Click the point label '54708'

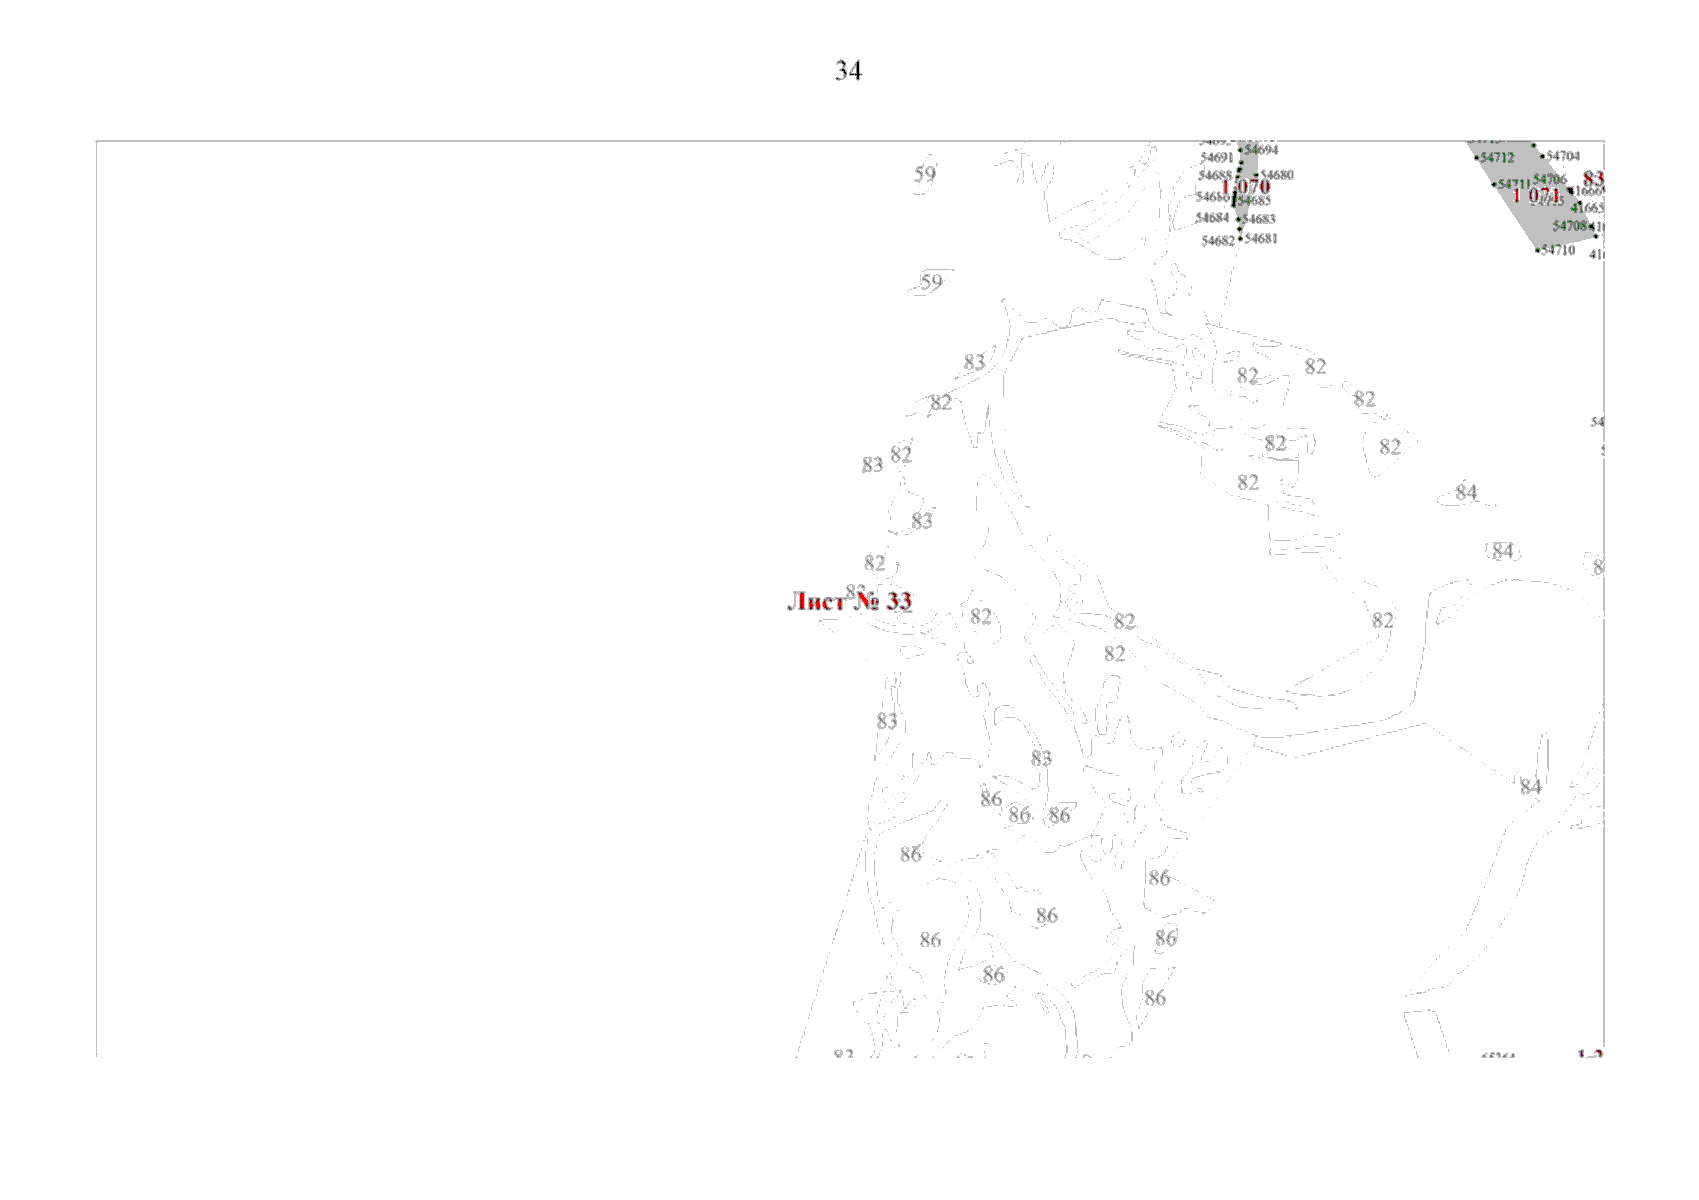click(x=1570, y=227)
